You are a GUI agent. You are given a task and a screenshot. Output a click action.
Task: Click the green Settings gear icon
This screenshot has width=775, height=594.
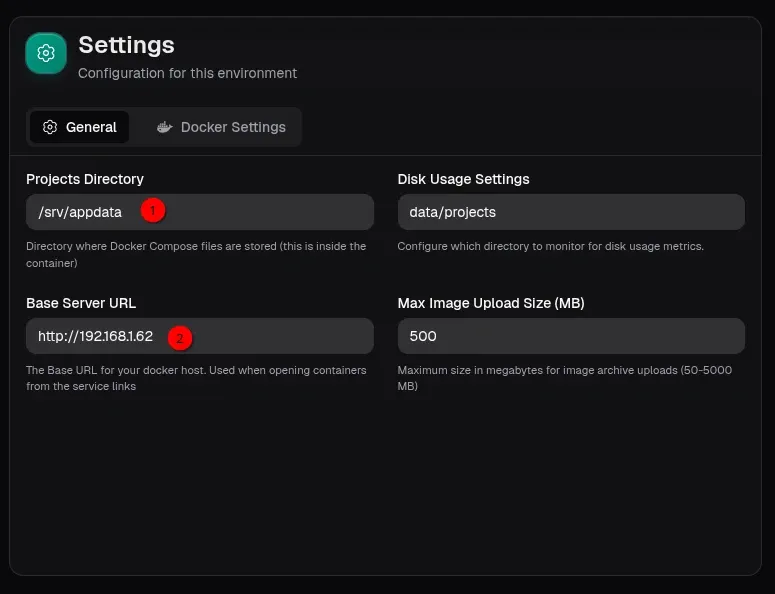(46, 54)
